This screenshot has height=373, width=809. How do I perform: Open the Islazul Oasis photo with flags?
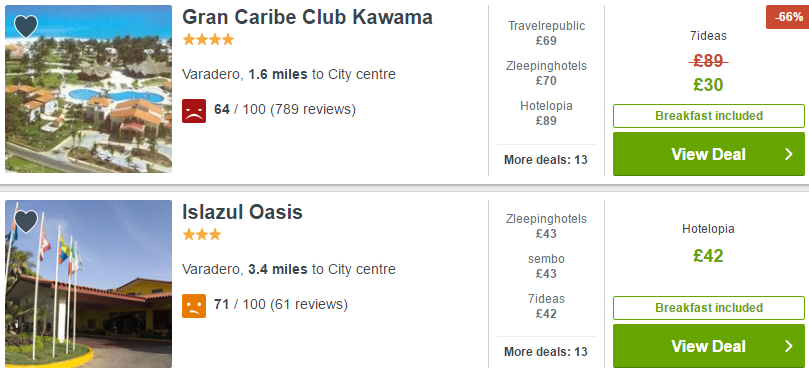tap(88, 284)
